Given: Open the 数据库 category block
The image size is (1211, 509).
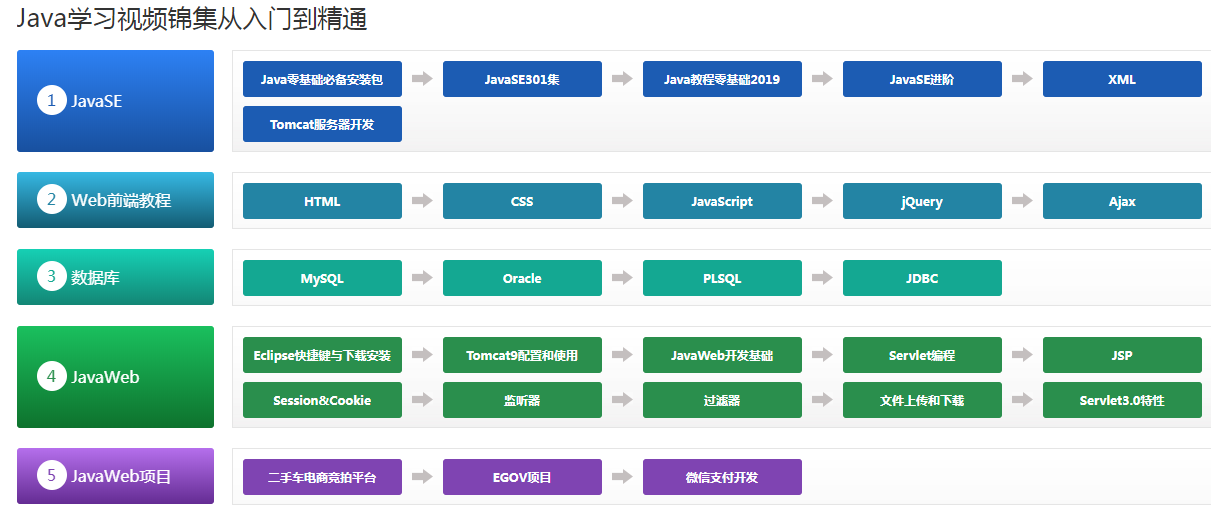Looking at the screenshot, I should click(x=115, y=277).
